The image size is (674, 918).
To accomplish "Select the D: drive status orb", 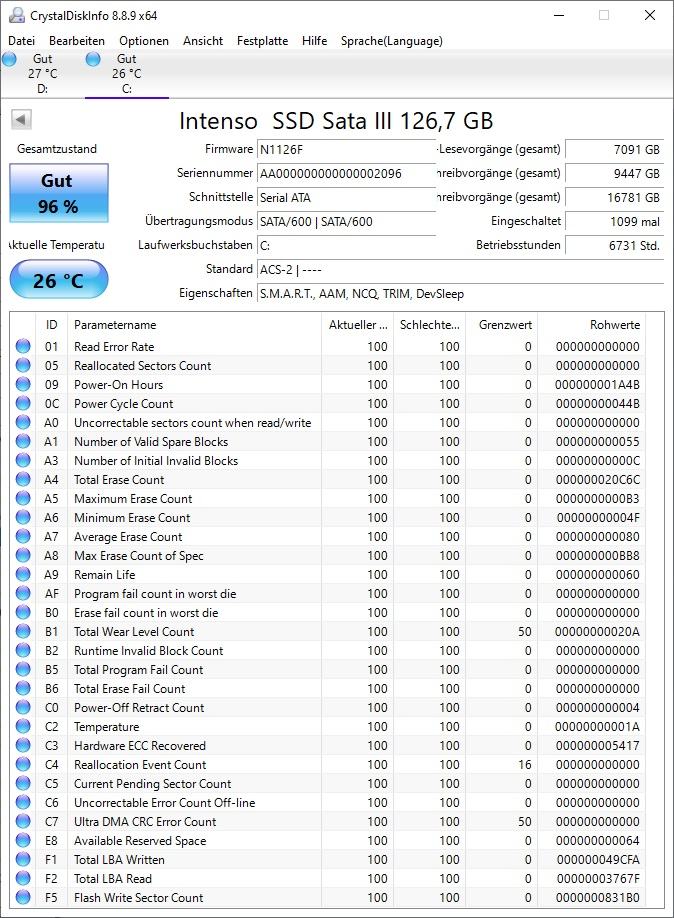I will point(9,59).
